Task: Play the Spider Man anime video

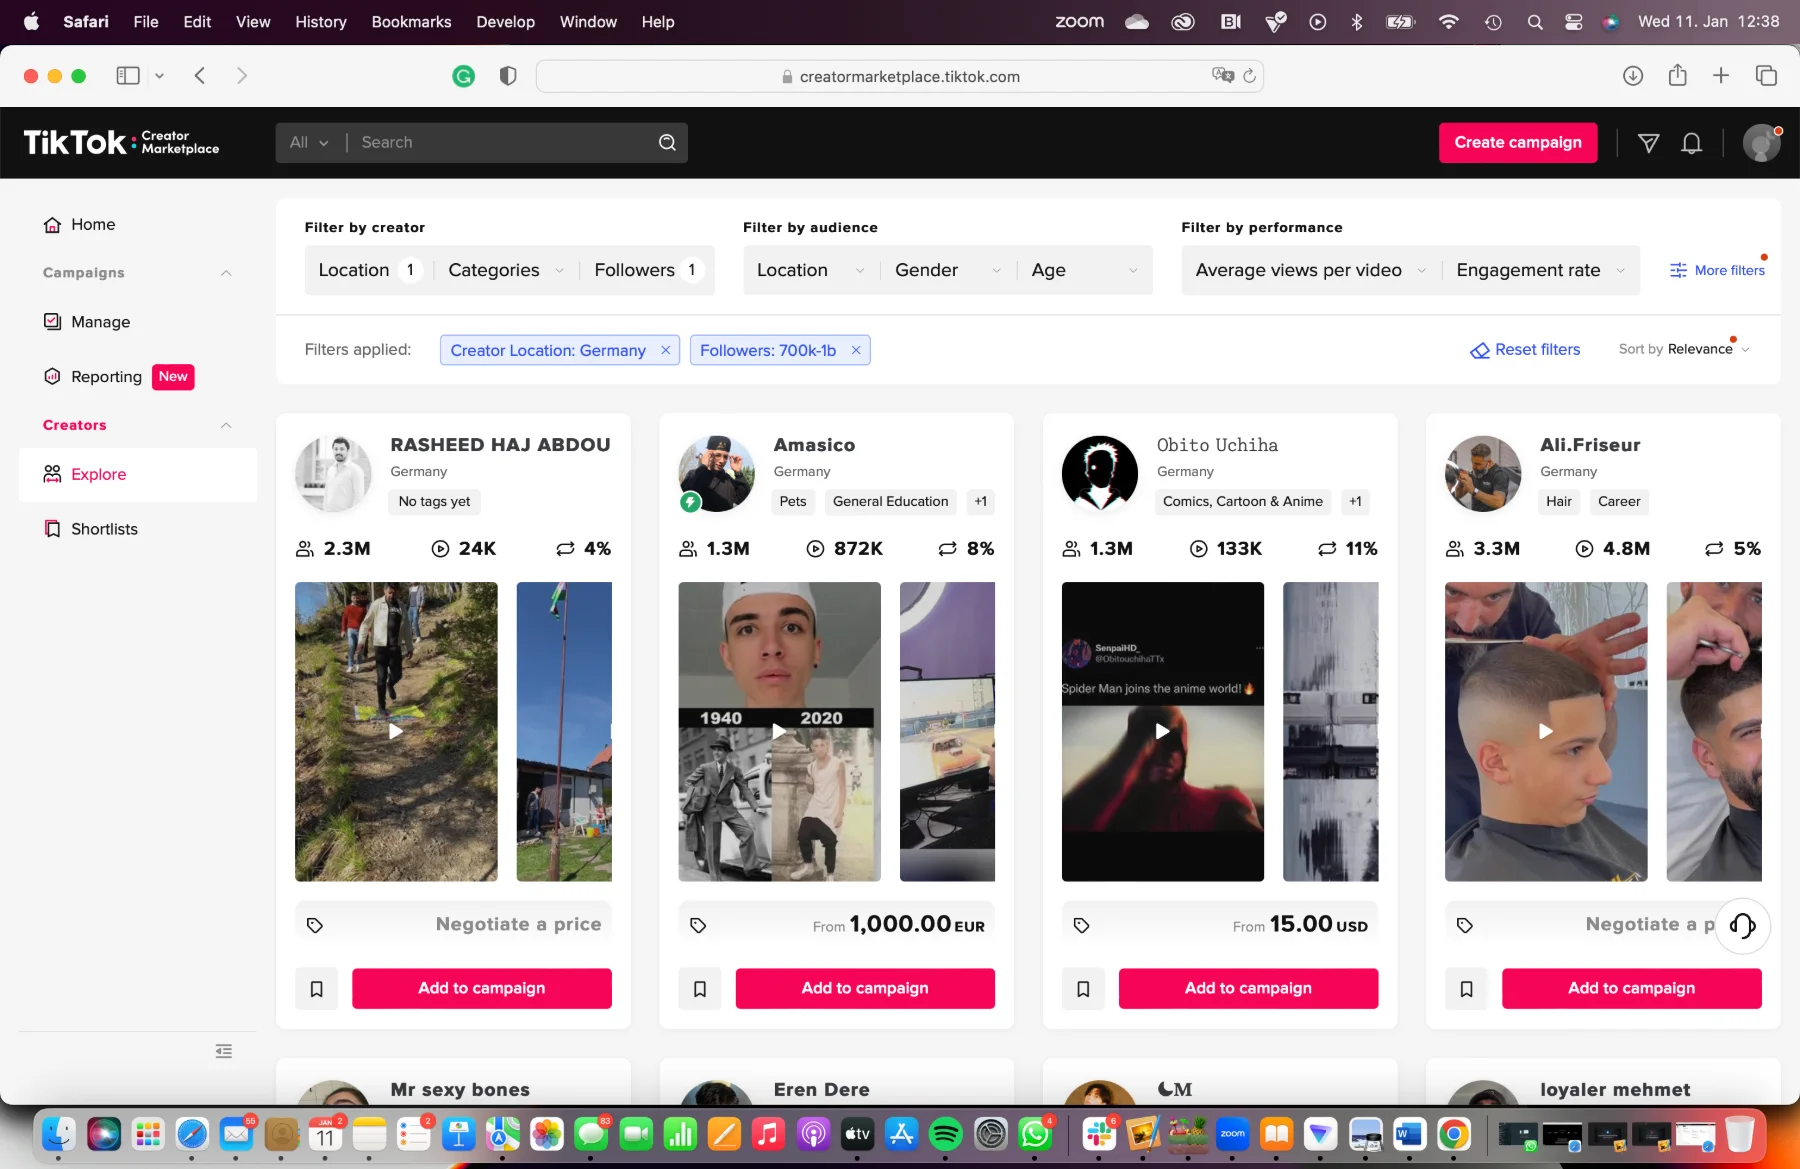Action: [1162, 731]
